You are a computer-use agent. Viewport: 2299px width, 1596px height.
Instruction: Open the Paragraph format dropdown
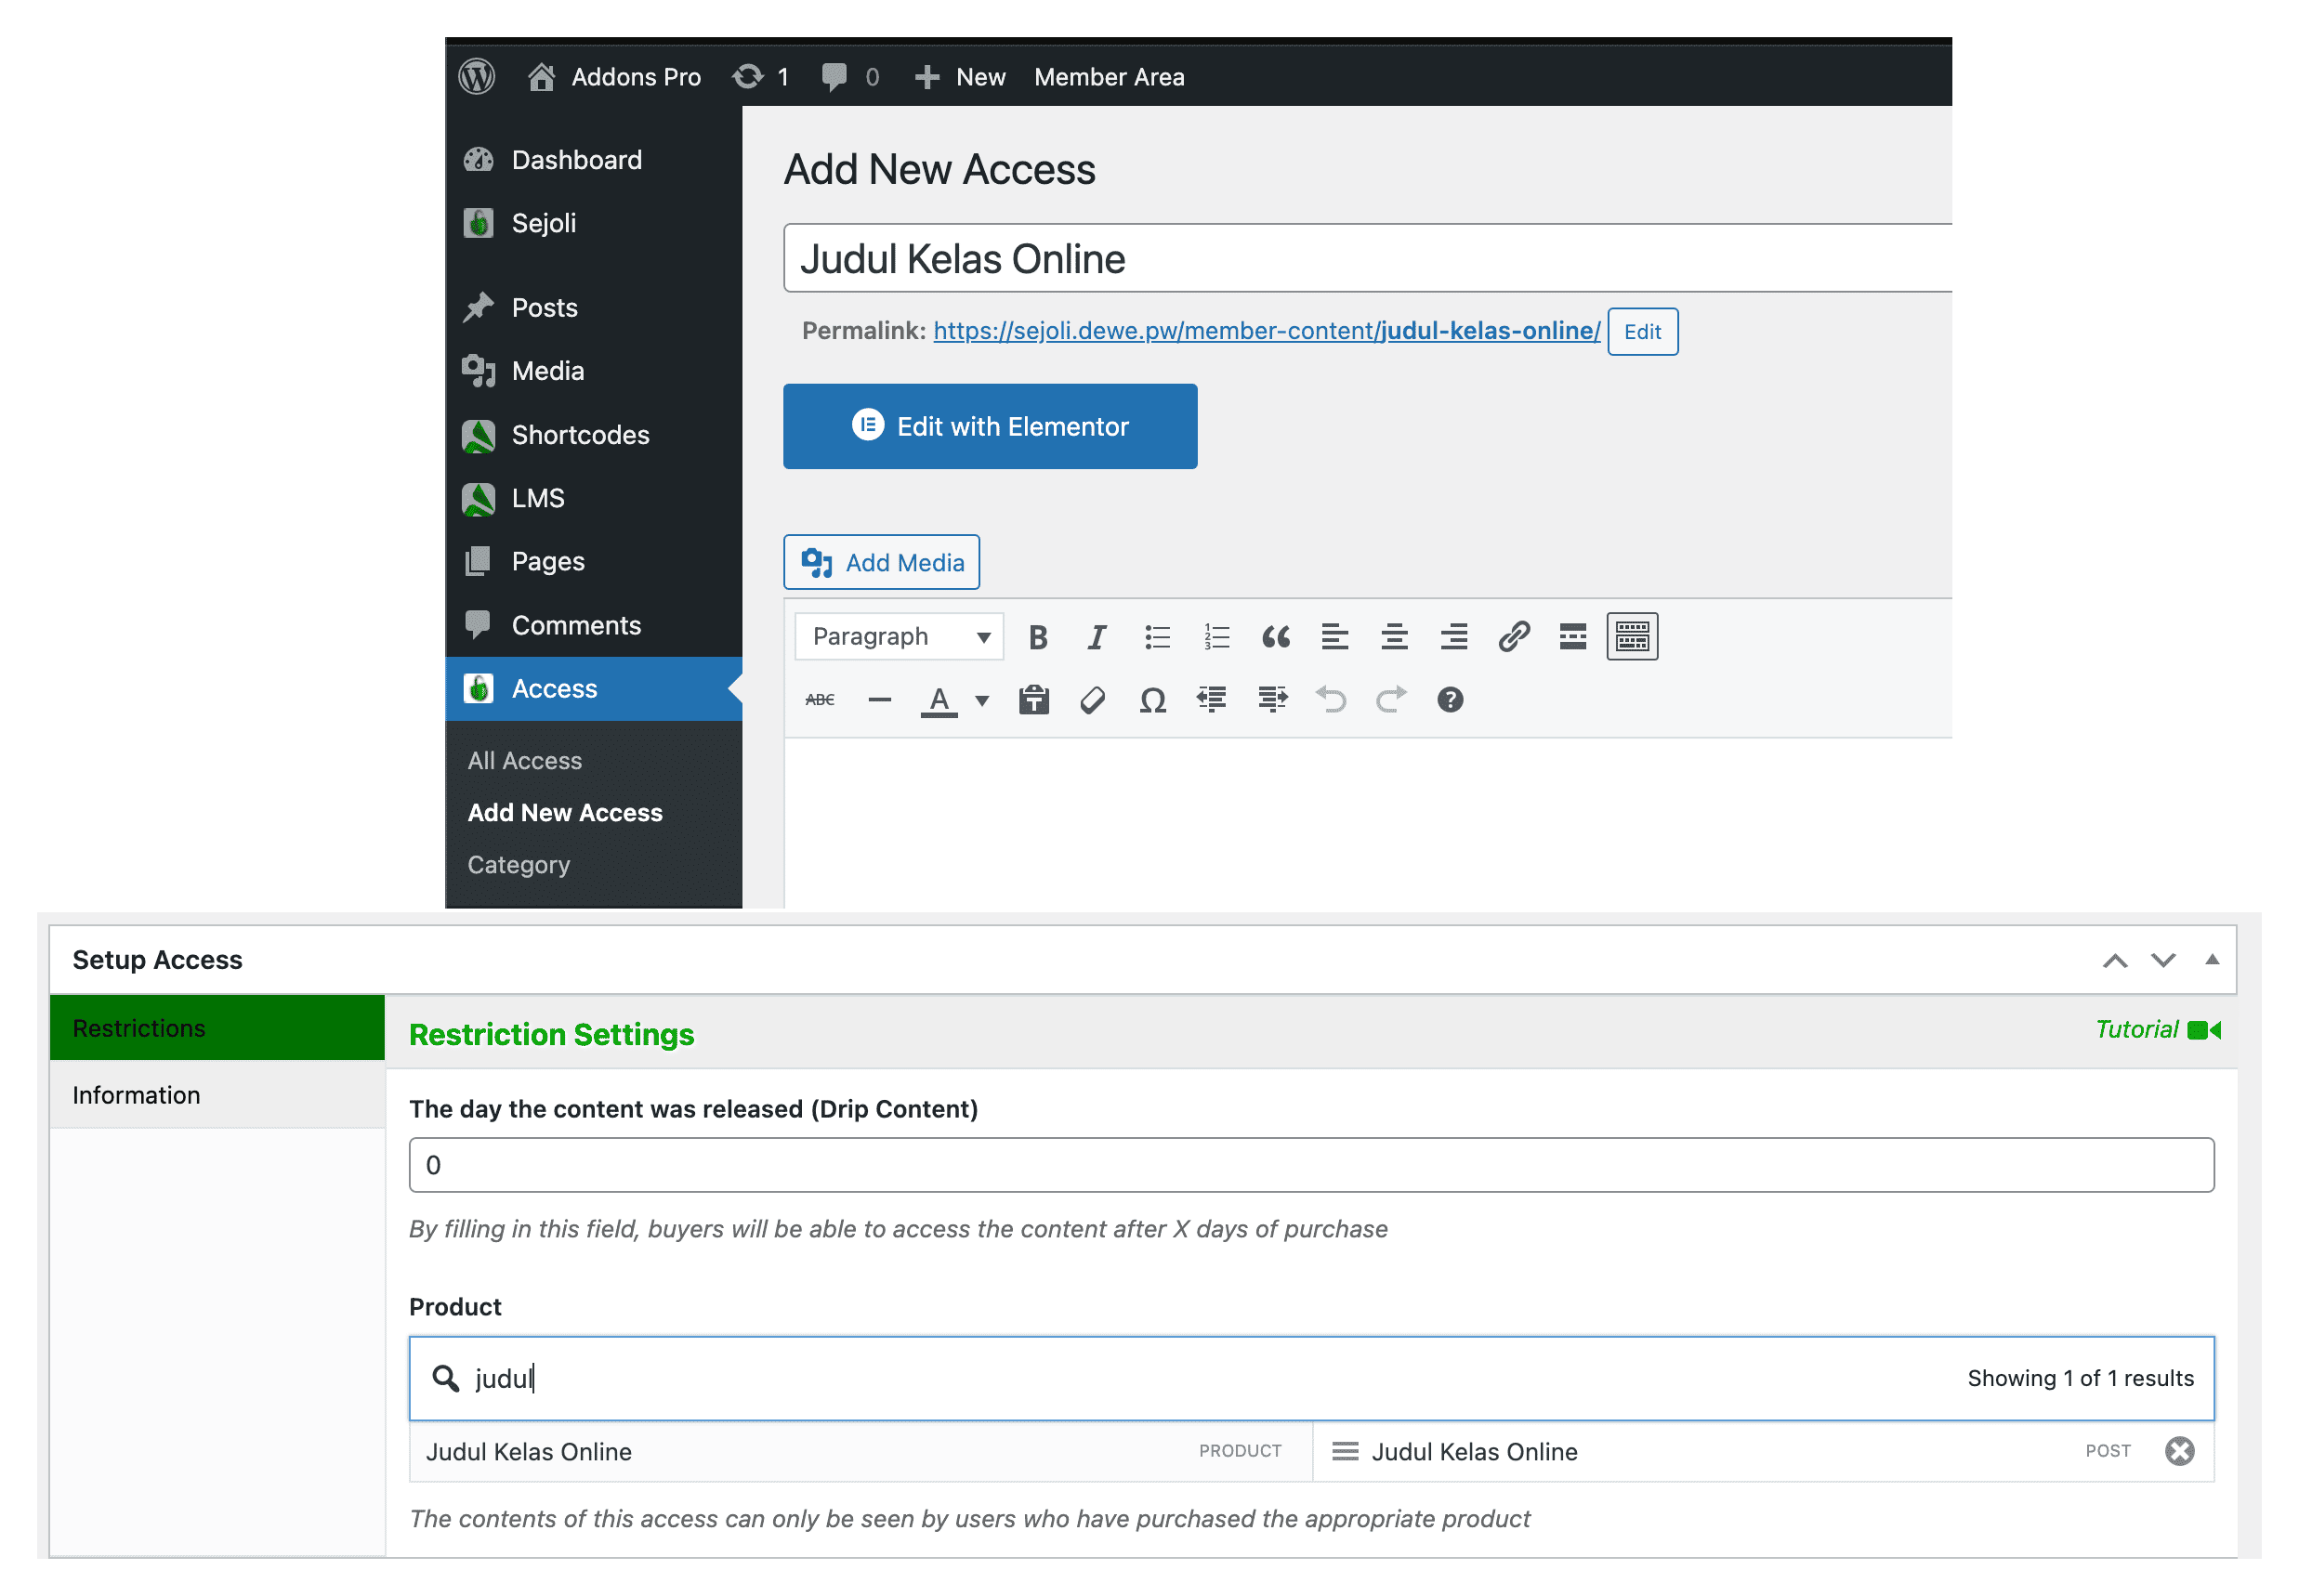(899, 637)
